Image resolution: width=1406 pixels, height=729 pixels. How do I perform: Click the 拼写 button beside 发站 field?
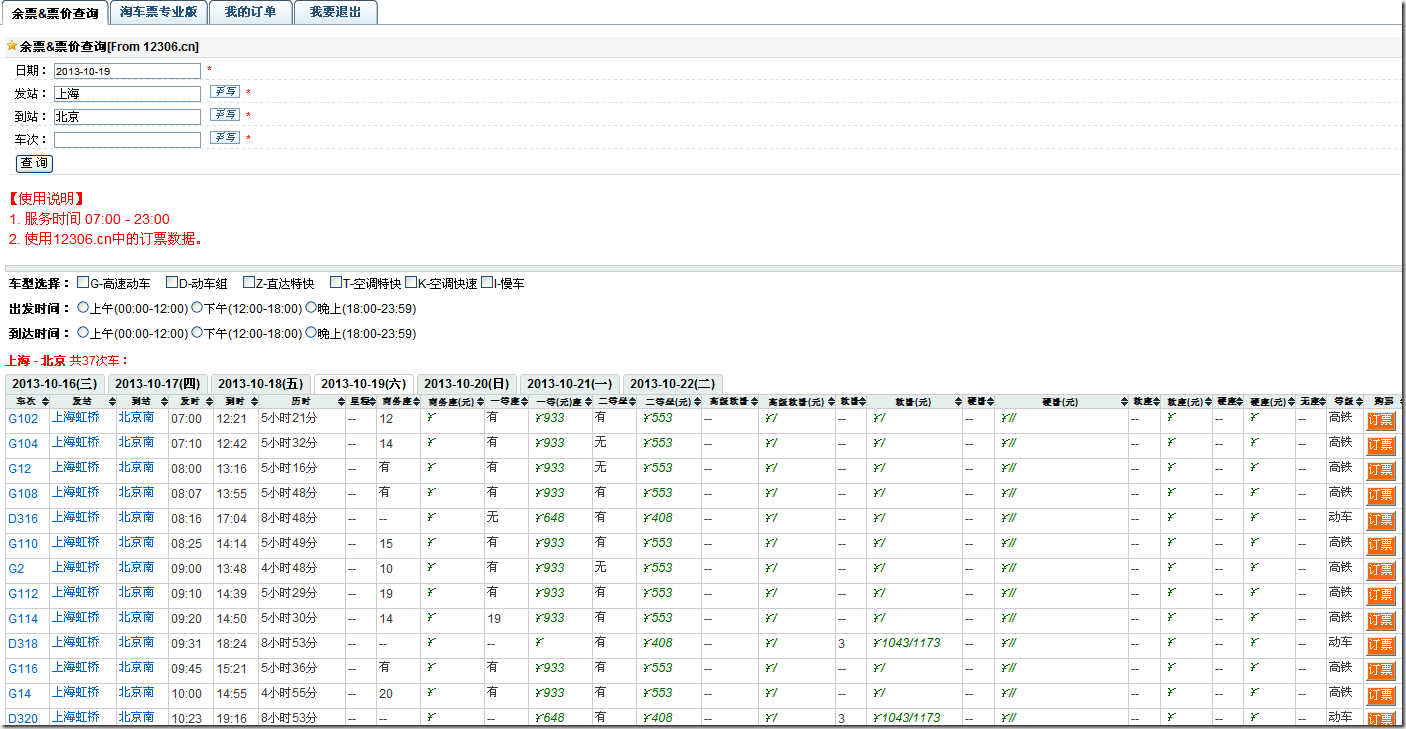[x=225, y=92]
